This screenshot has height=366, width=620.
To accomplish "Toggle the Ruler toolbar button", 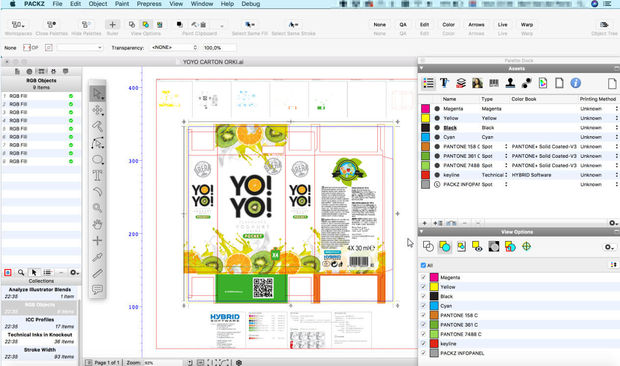I will (x=112, y=25).
